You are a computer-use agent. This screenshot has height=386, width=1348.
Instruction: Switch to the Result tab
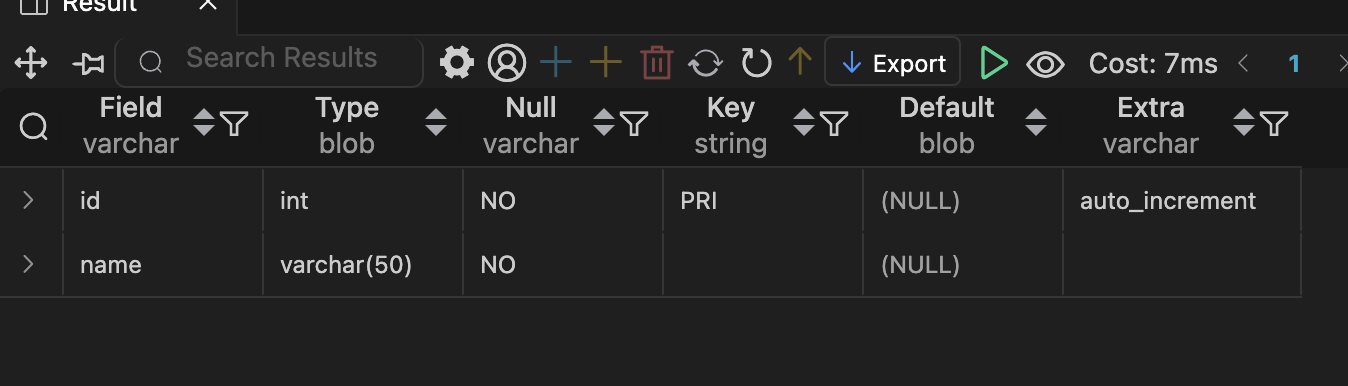click(x=99, y=5)
